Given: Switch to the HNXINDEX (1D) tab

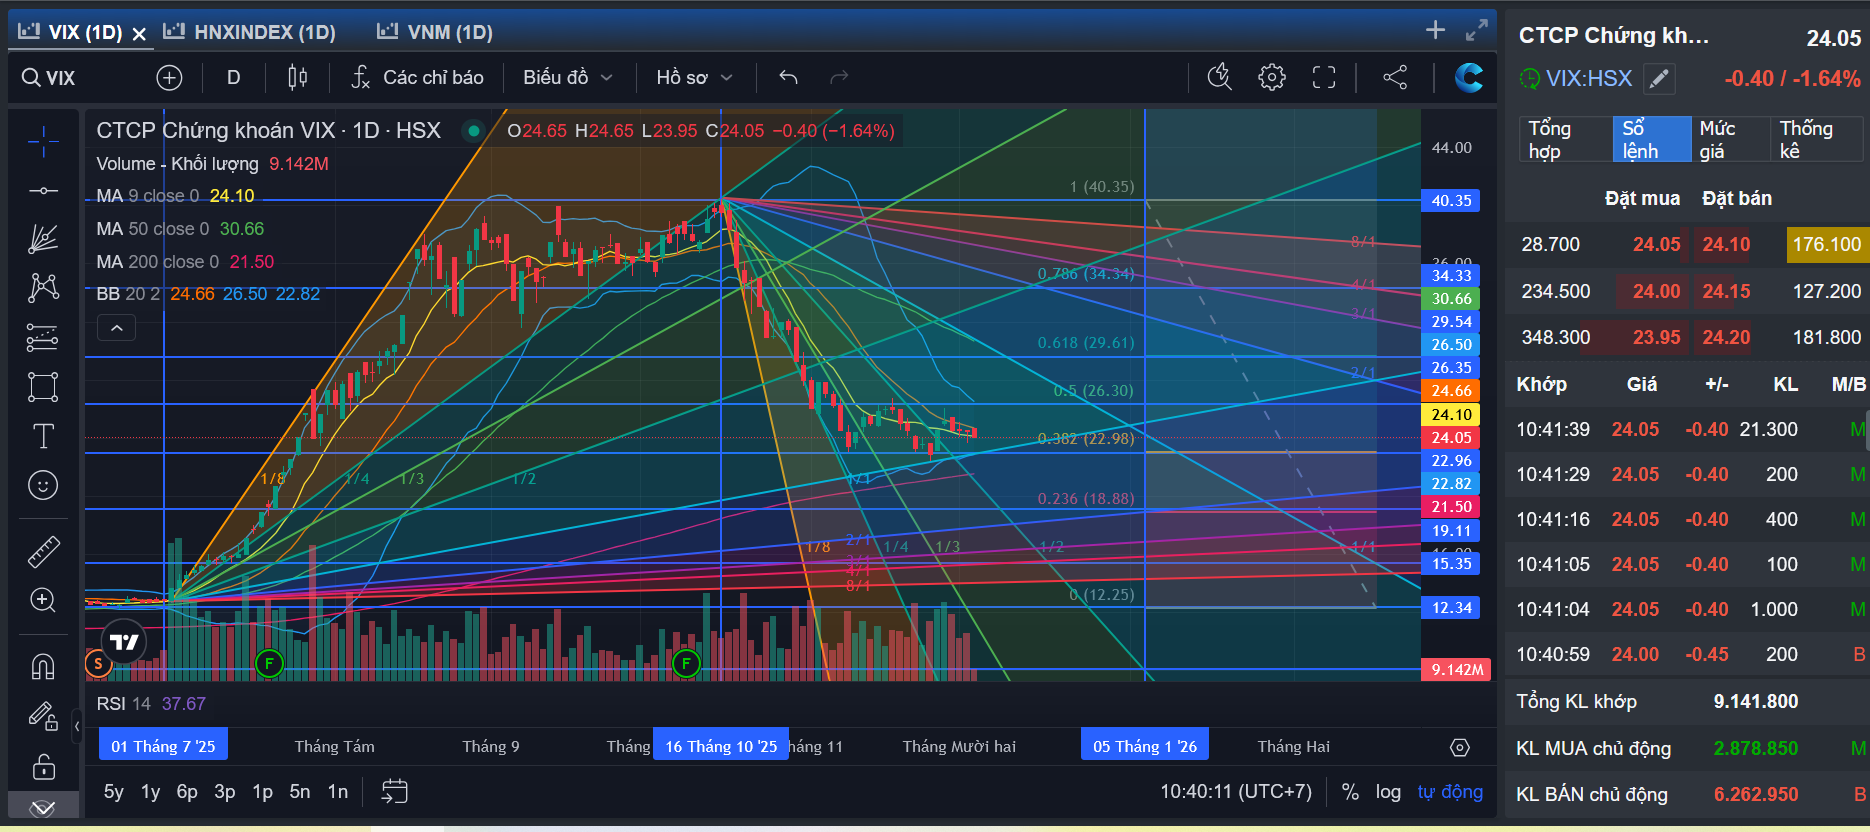Looking at the screenshot, I should coord(250,32).
